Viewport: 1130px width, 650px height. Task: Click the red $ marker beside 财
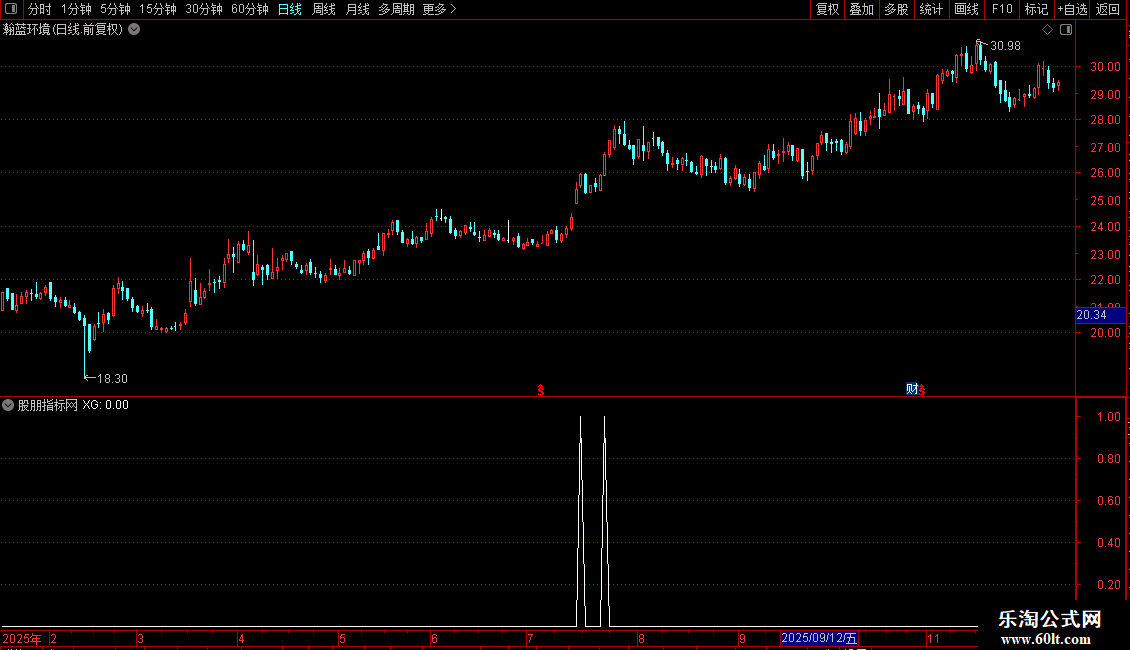922,390
